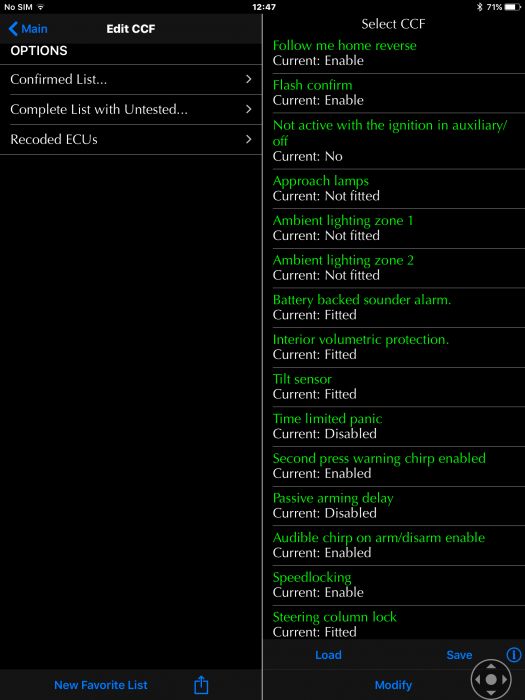Click the Load button
Viewport: 525px width, 700px height.
328,654
